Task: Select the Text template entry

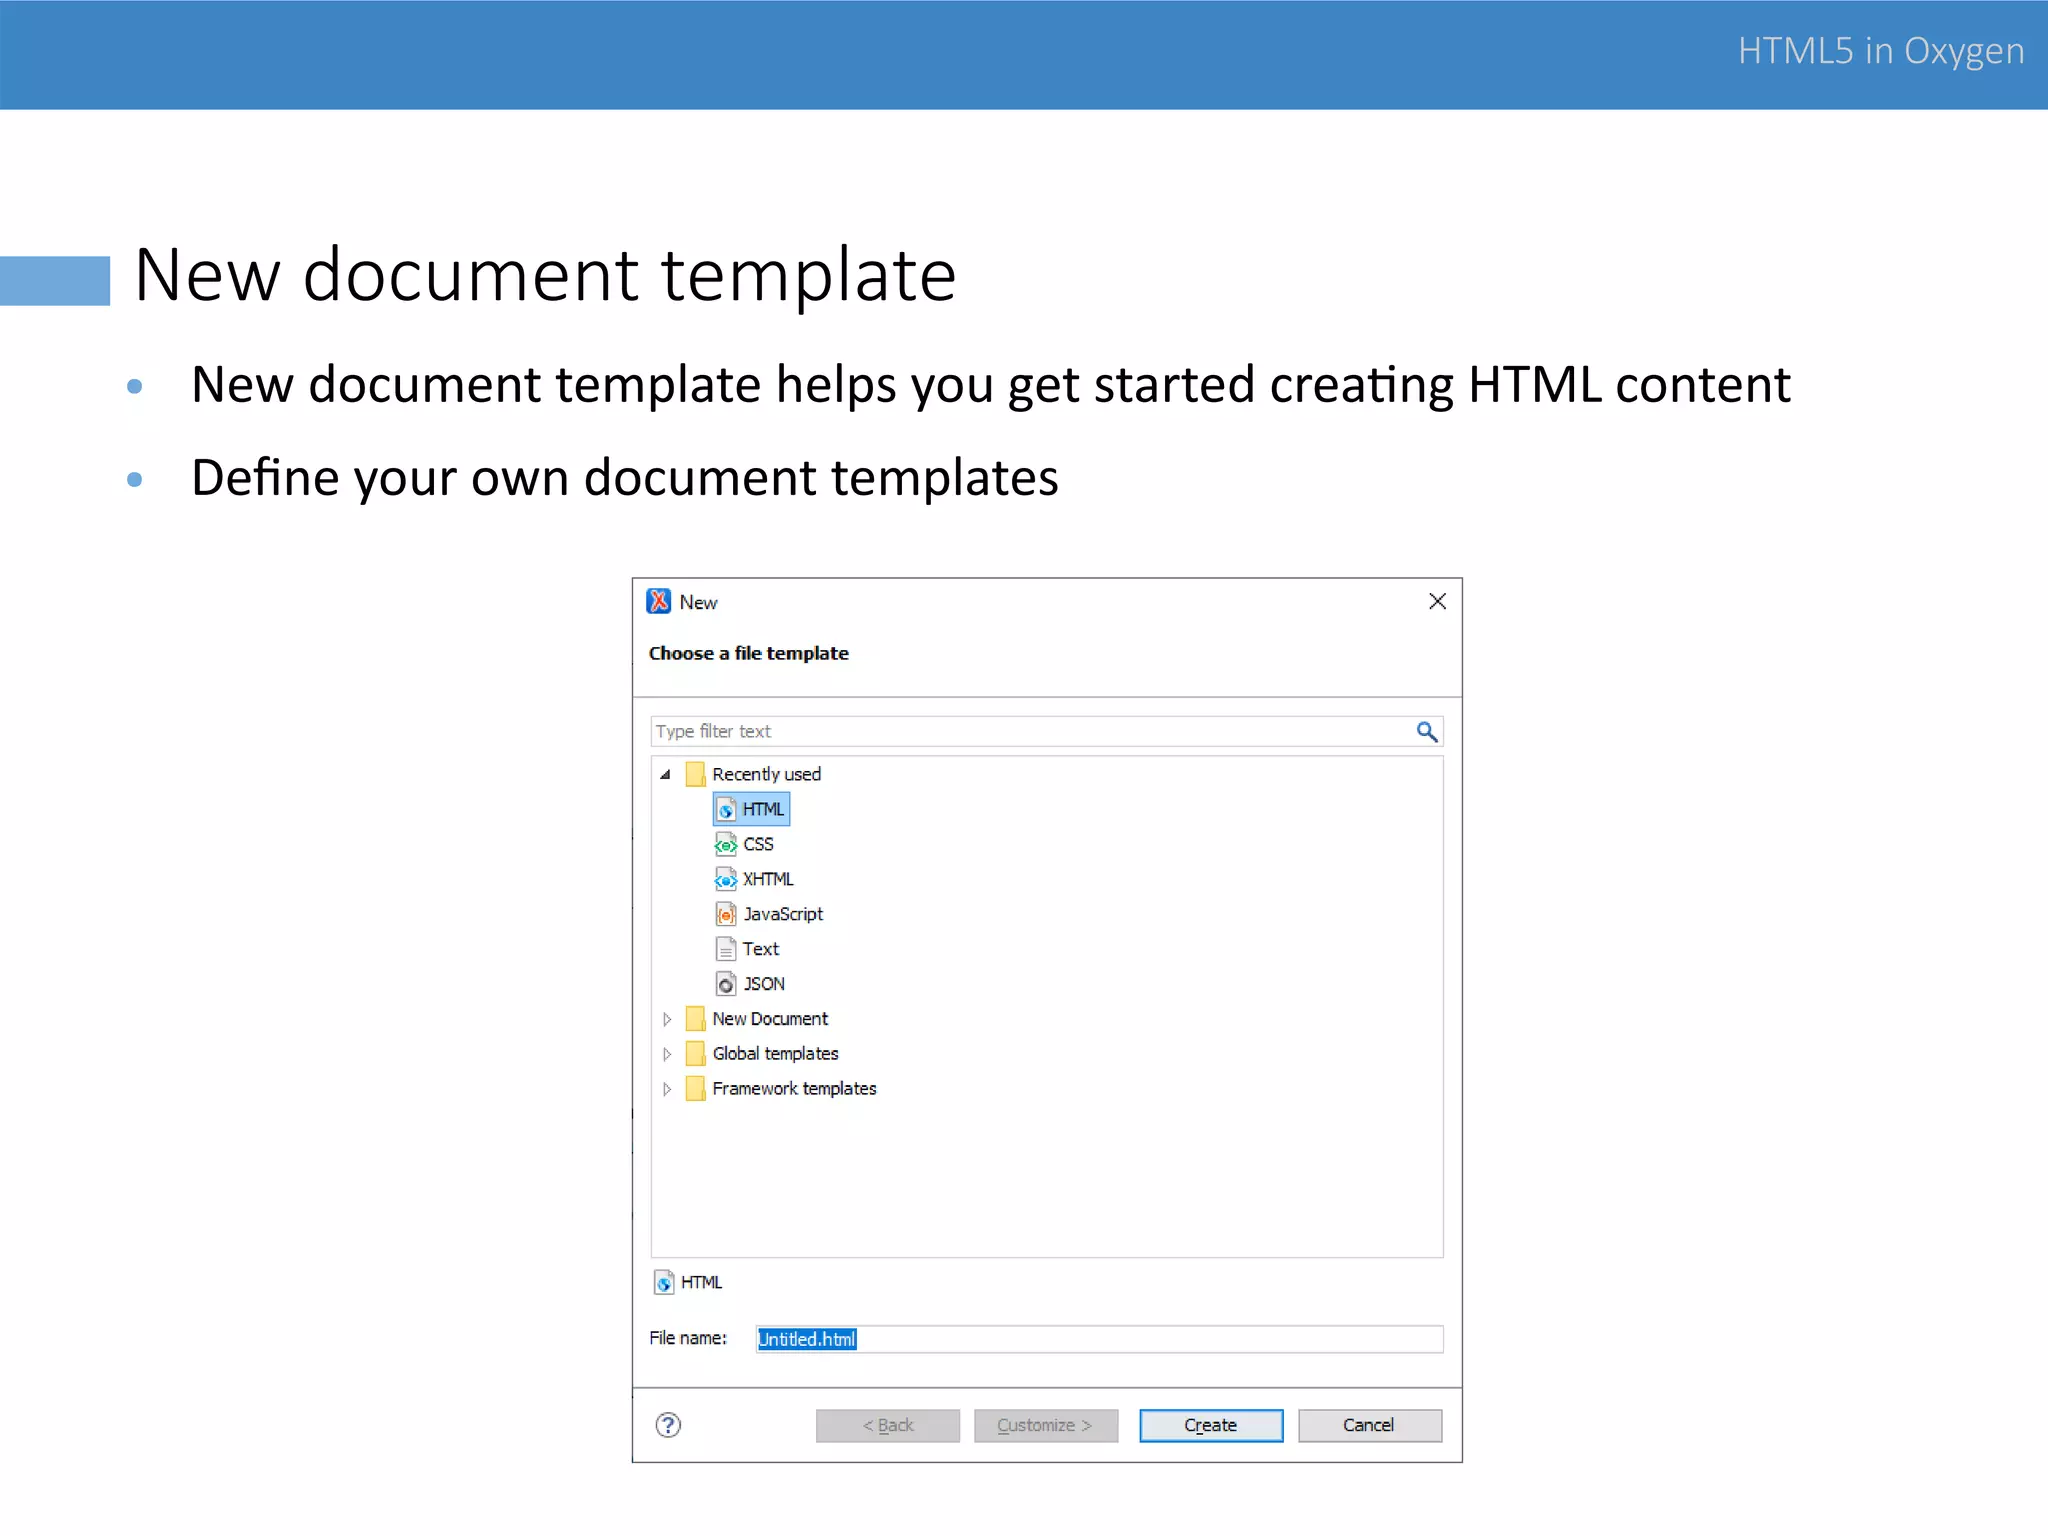Action: 748,949
